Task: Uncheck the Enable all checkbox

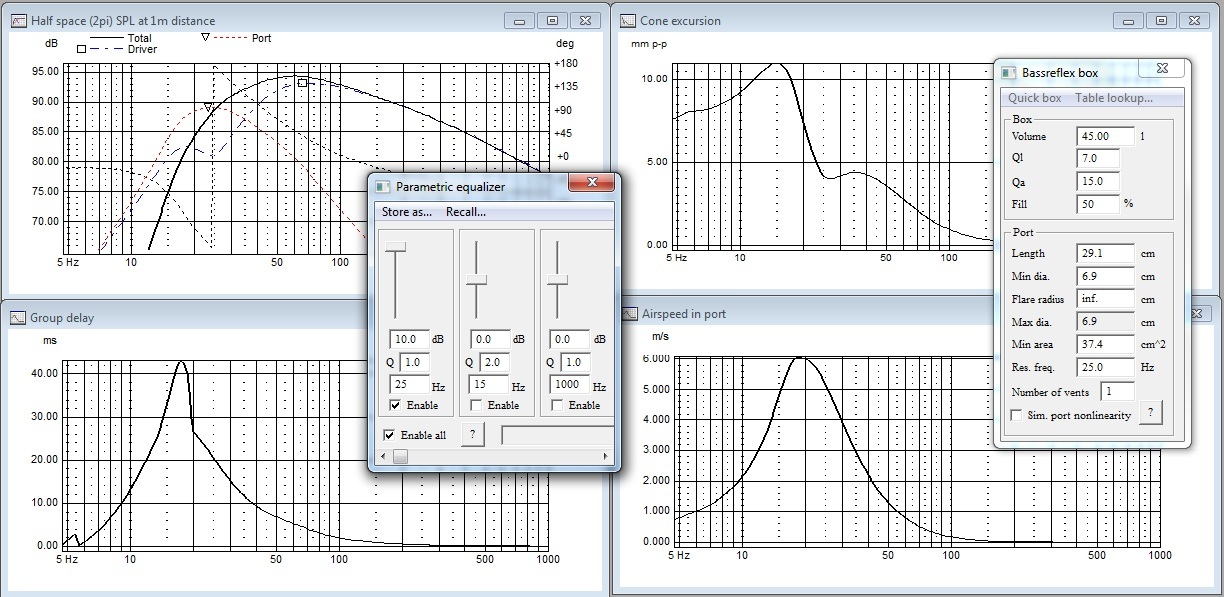Action: click(x=390, y=435)
